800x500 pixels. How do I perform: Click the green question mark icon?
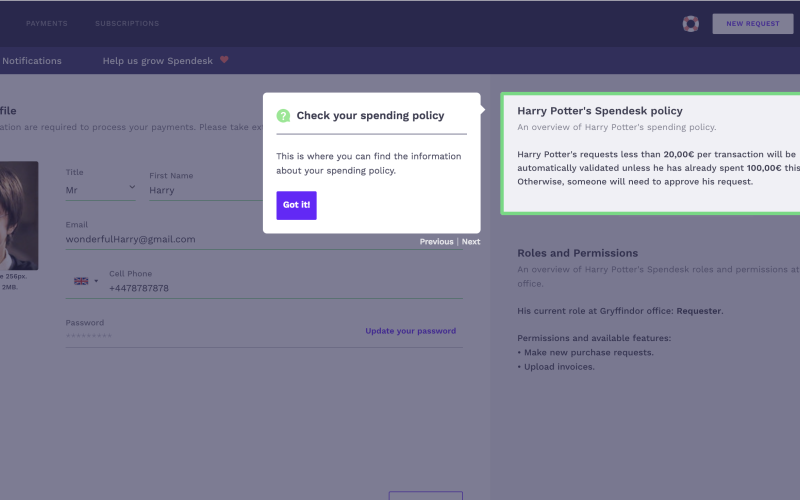coord(283,116)
